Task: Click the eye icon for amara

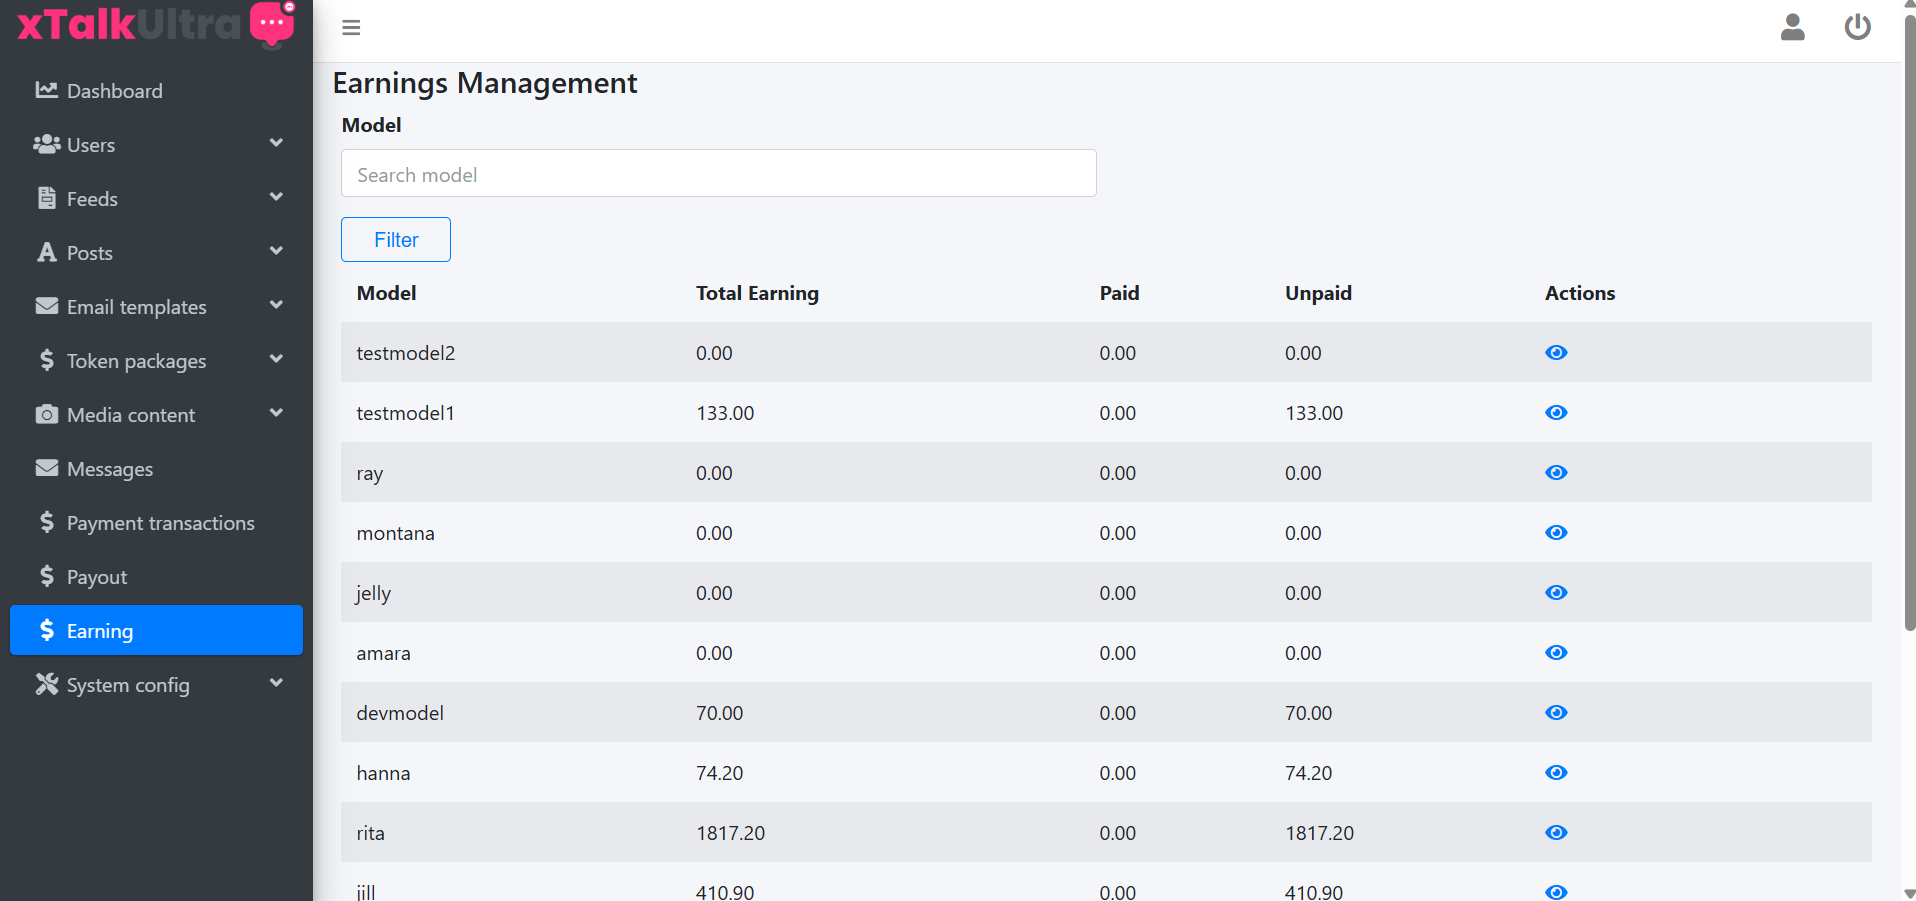Action: [1555, 653]
